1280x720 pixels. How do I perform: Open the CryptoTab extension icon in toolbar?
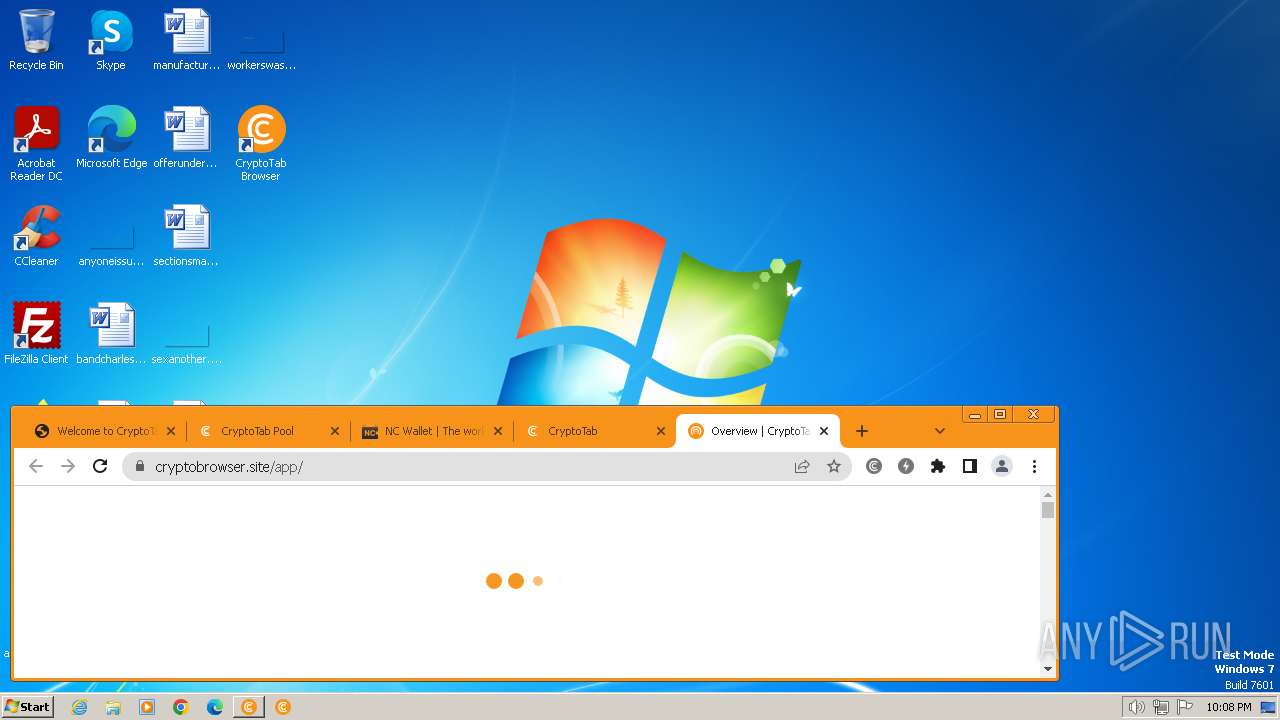click(x=874, y=466)
